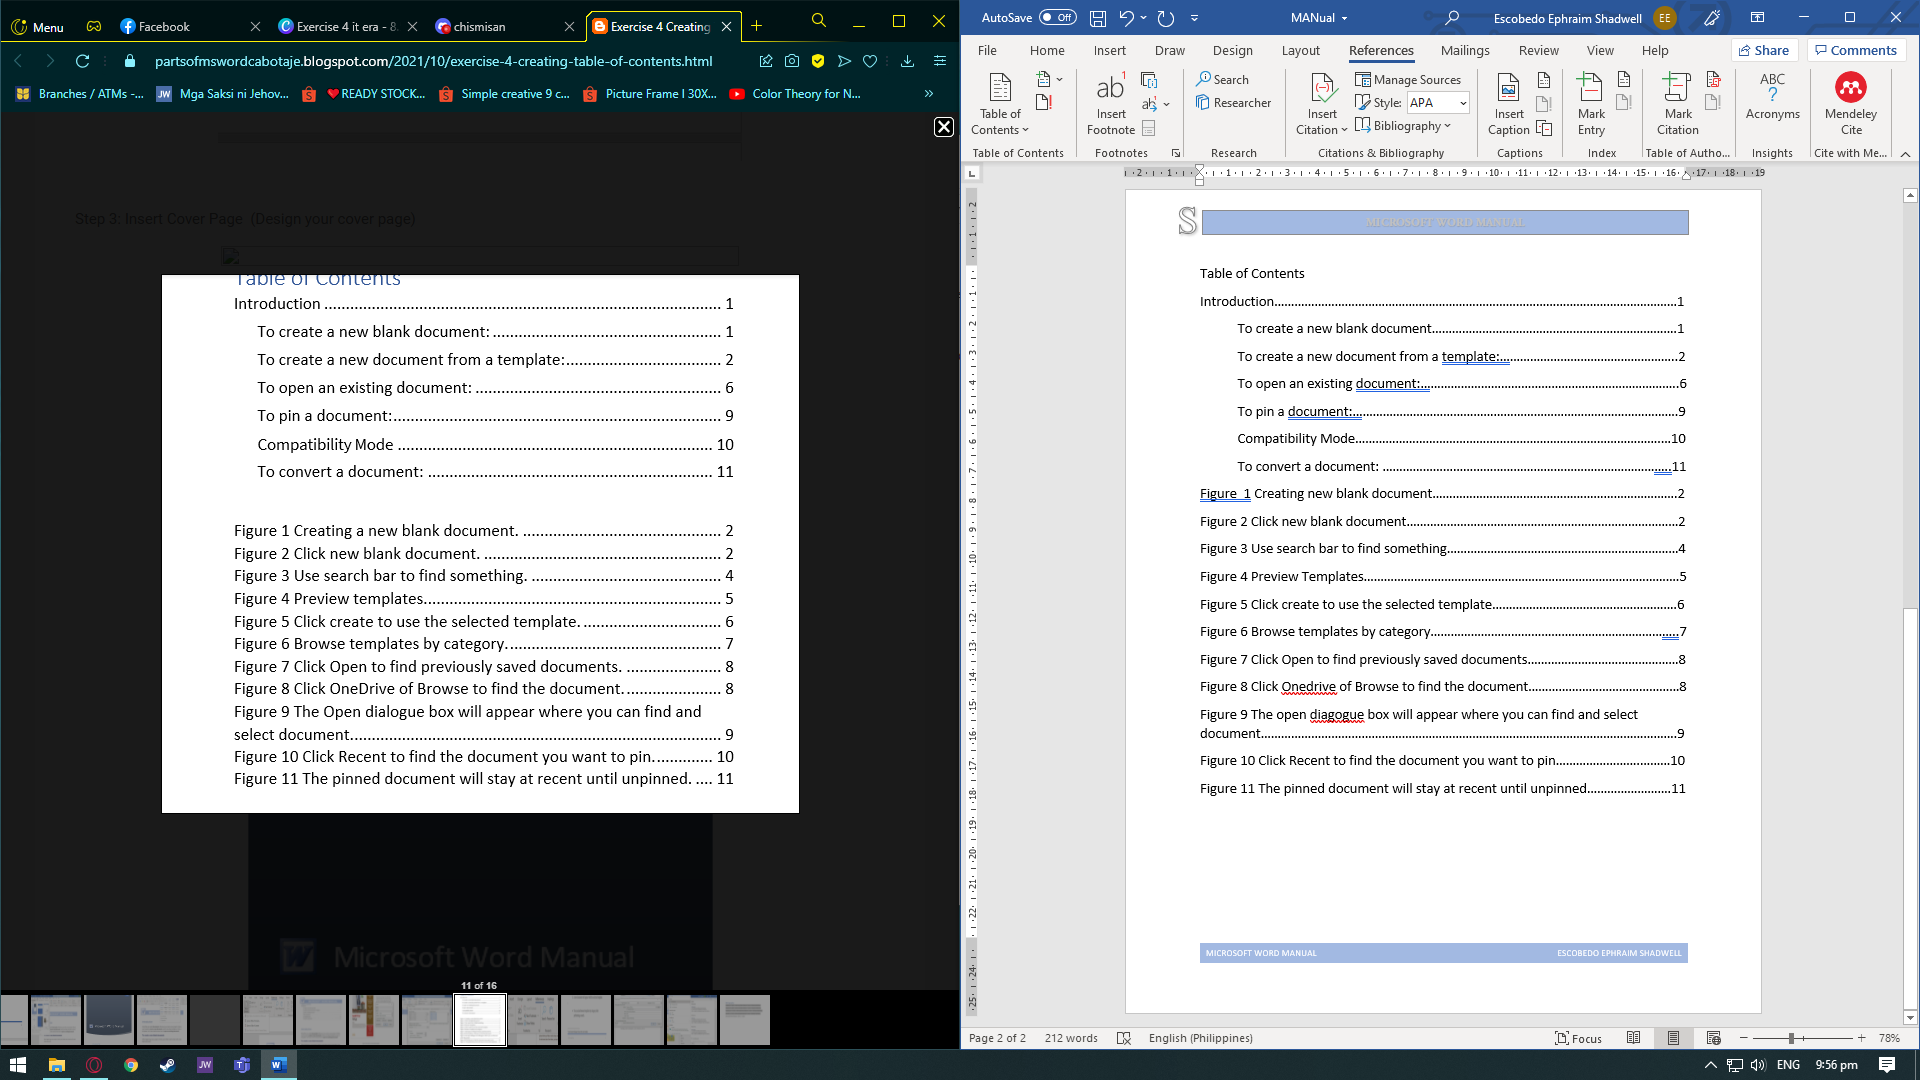Click the Add Text icon in Table of Contents group
1920x1080 pixels.
[x=1049, y=79]
